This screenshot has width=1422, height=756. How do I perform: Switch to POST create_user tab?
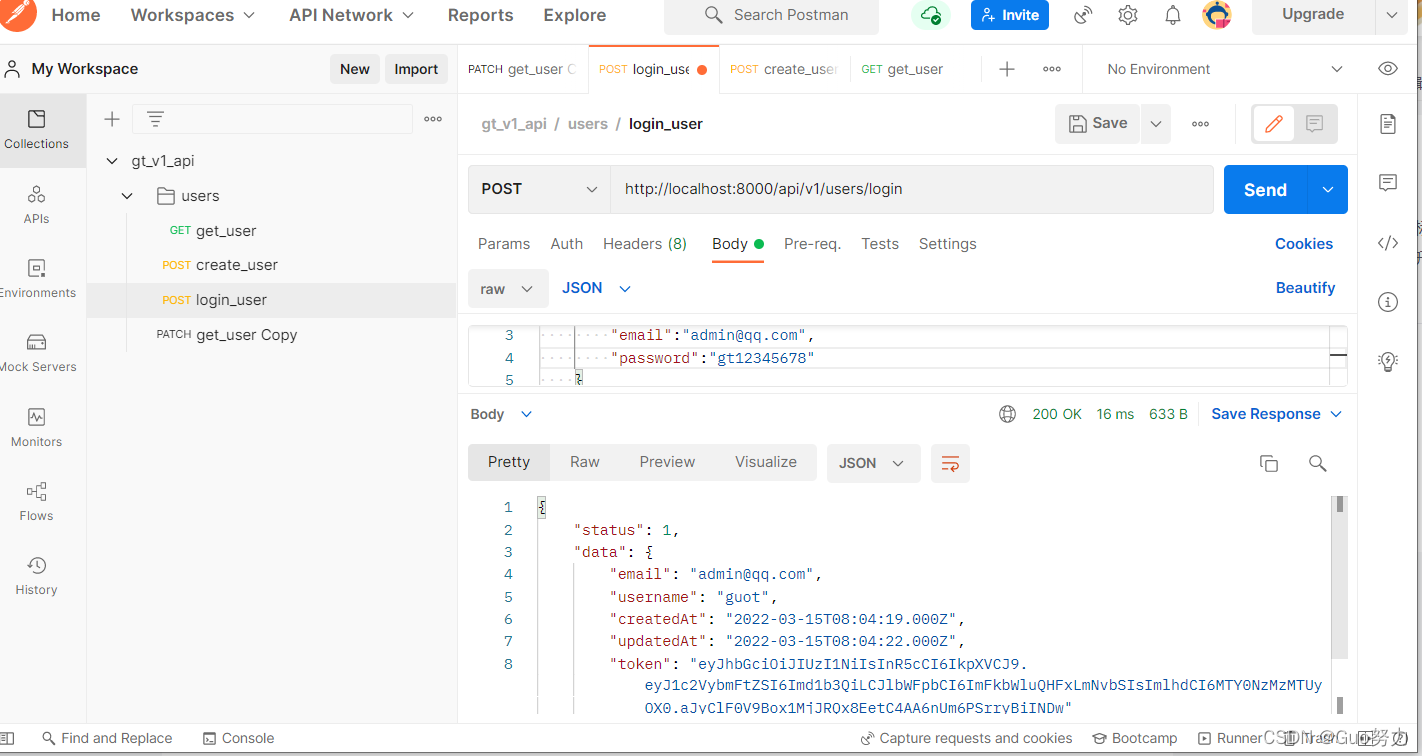(x=784, y=69)
